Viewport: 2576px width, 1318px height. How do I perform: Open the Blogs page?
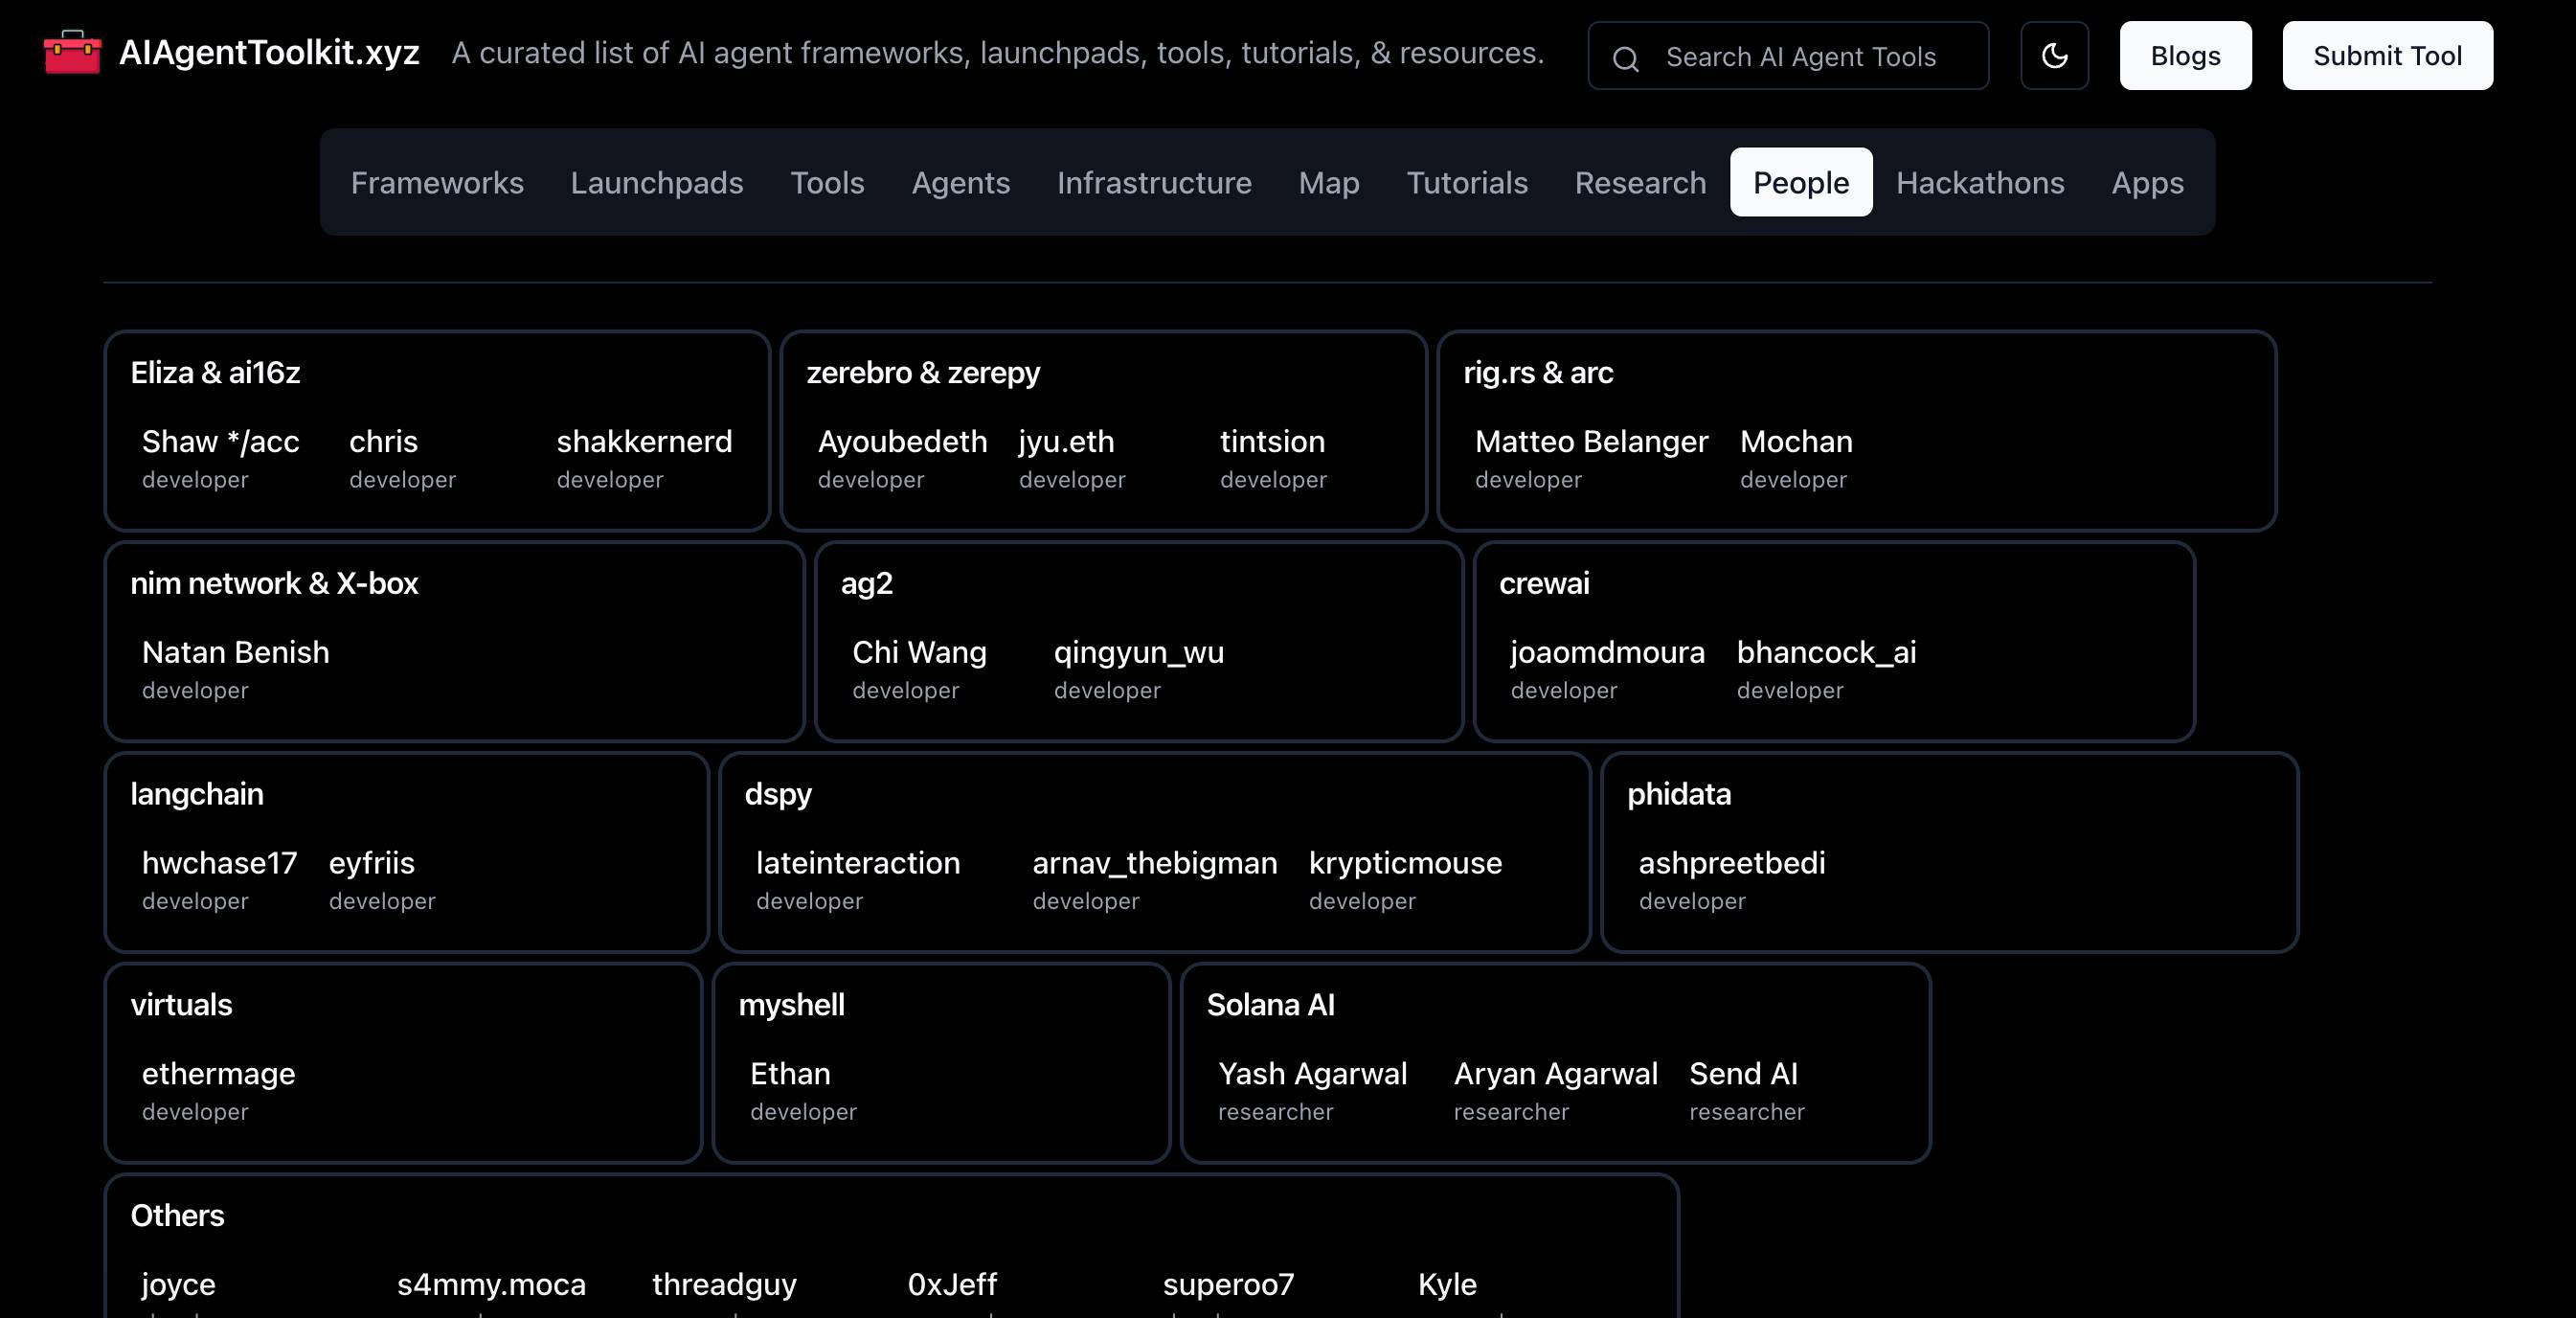point(2185,56)
